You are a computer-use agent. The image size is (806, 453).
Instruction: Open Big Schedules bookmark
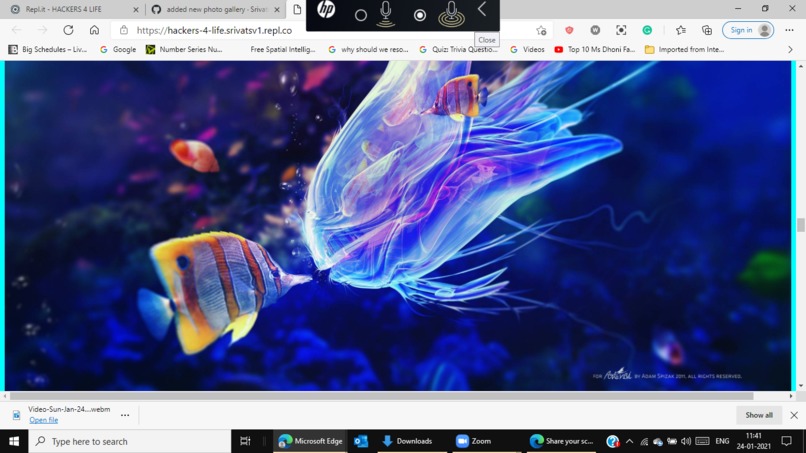click(x=48, y=49)
